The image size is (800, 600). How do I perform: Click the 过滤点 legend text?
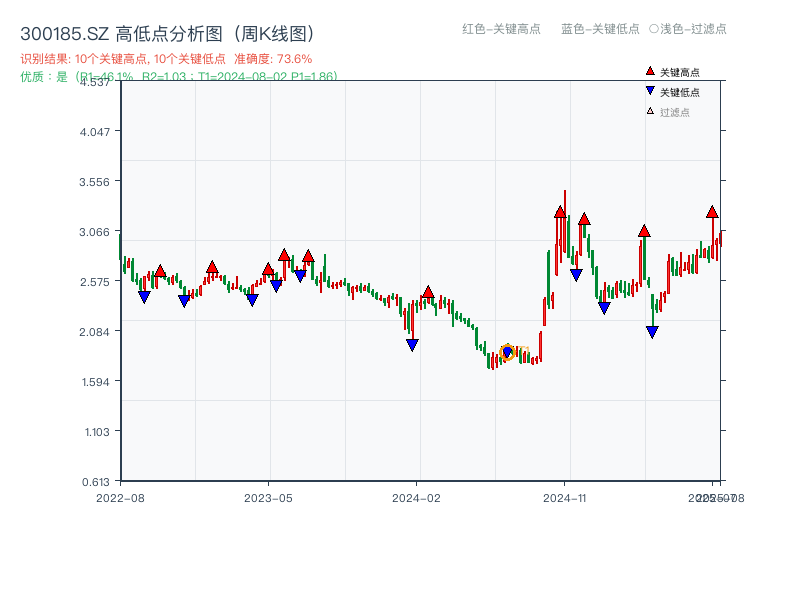[x=674, y=112]
